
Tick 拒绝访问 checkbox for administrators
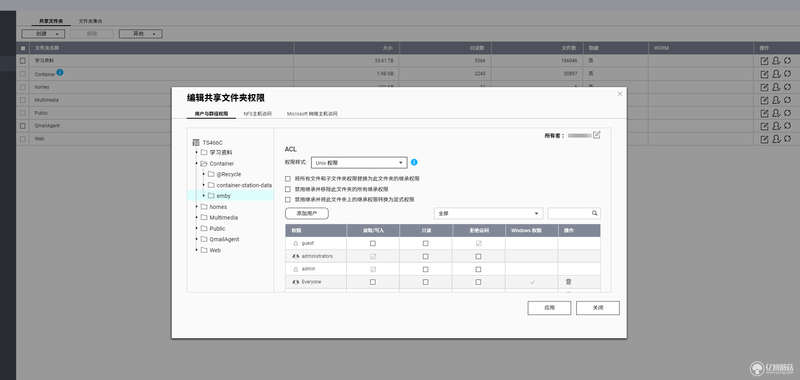[478, 256]
